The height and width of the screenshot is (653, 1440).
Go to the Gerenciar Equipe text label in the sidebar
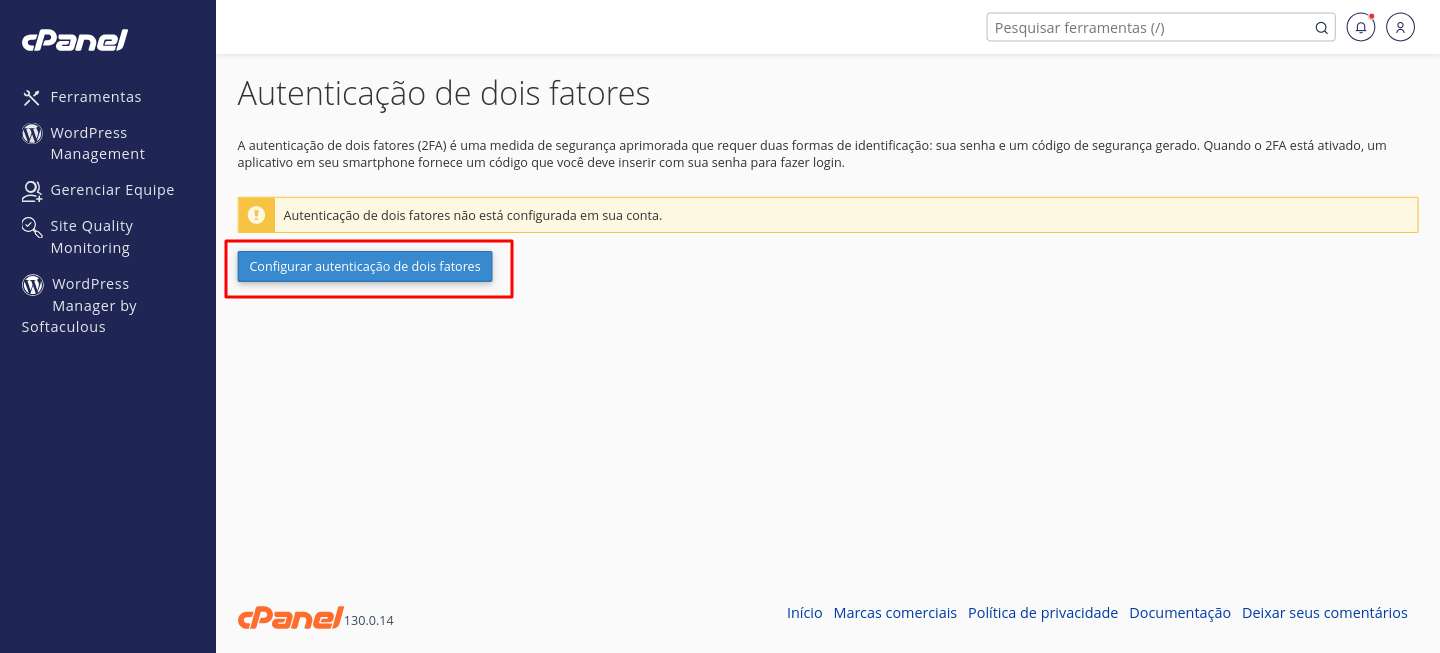(x=112, y=190)
